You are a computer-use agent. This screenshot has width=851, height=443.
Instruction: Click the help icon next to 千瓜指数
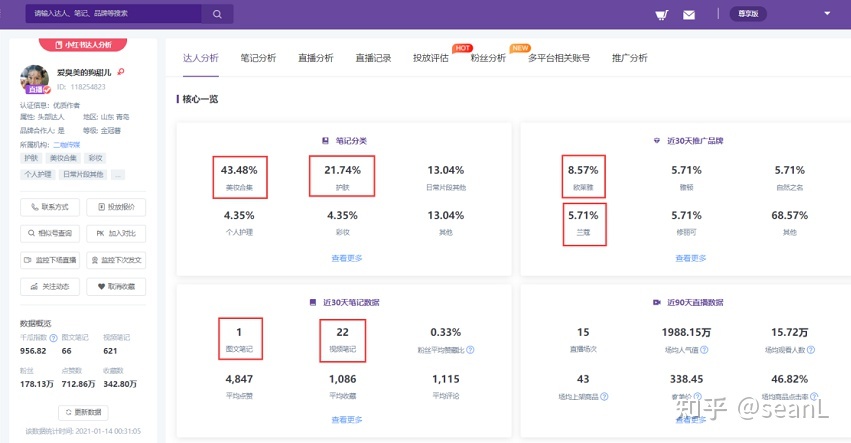click(53, 338)
